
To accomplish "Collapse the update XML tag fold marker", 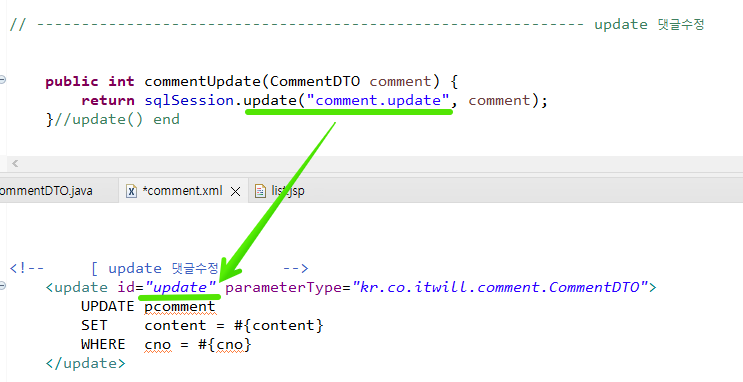I will click(2, 285).
